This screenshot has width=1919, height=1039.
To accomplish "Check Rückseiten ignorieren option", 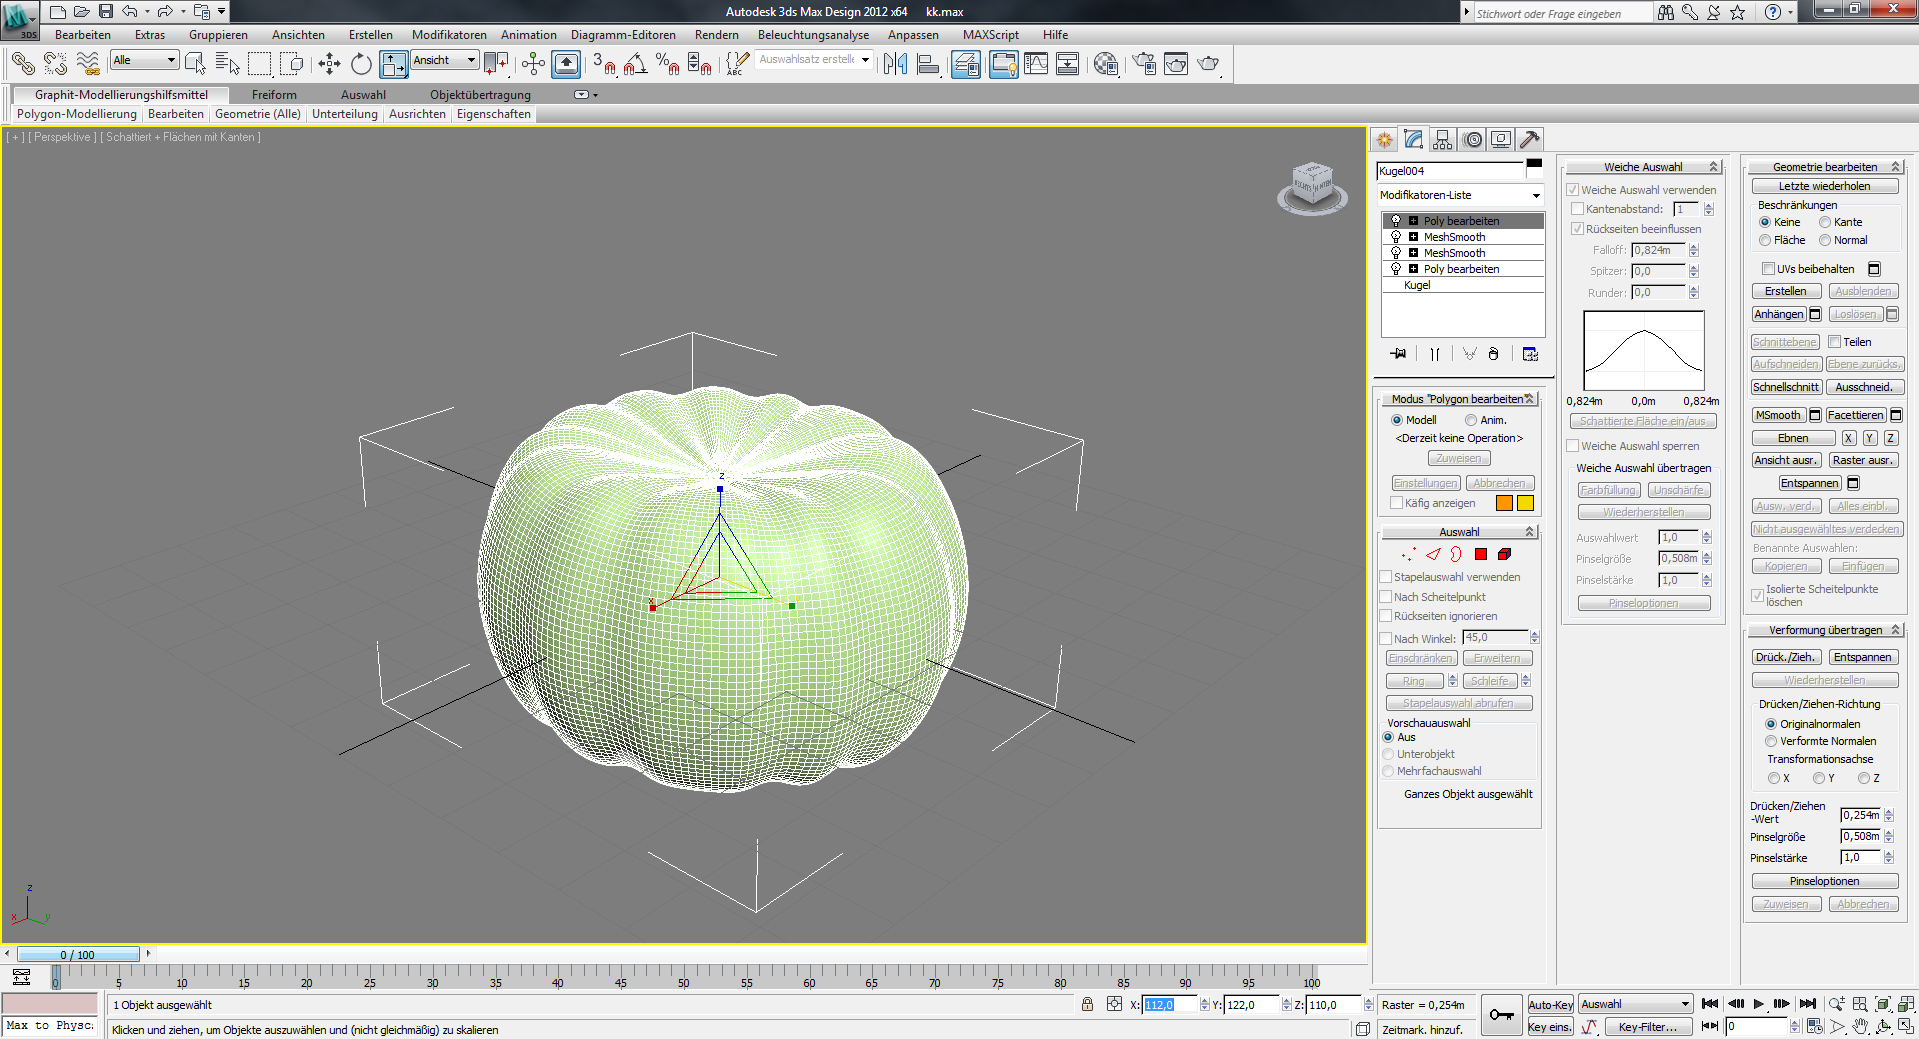I will [1386, 616].
